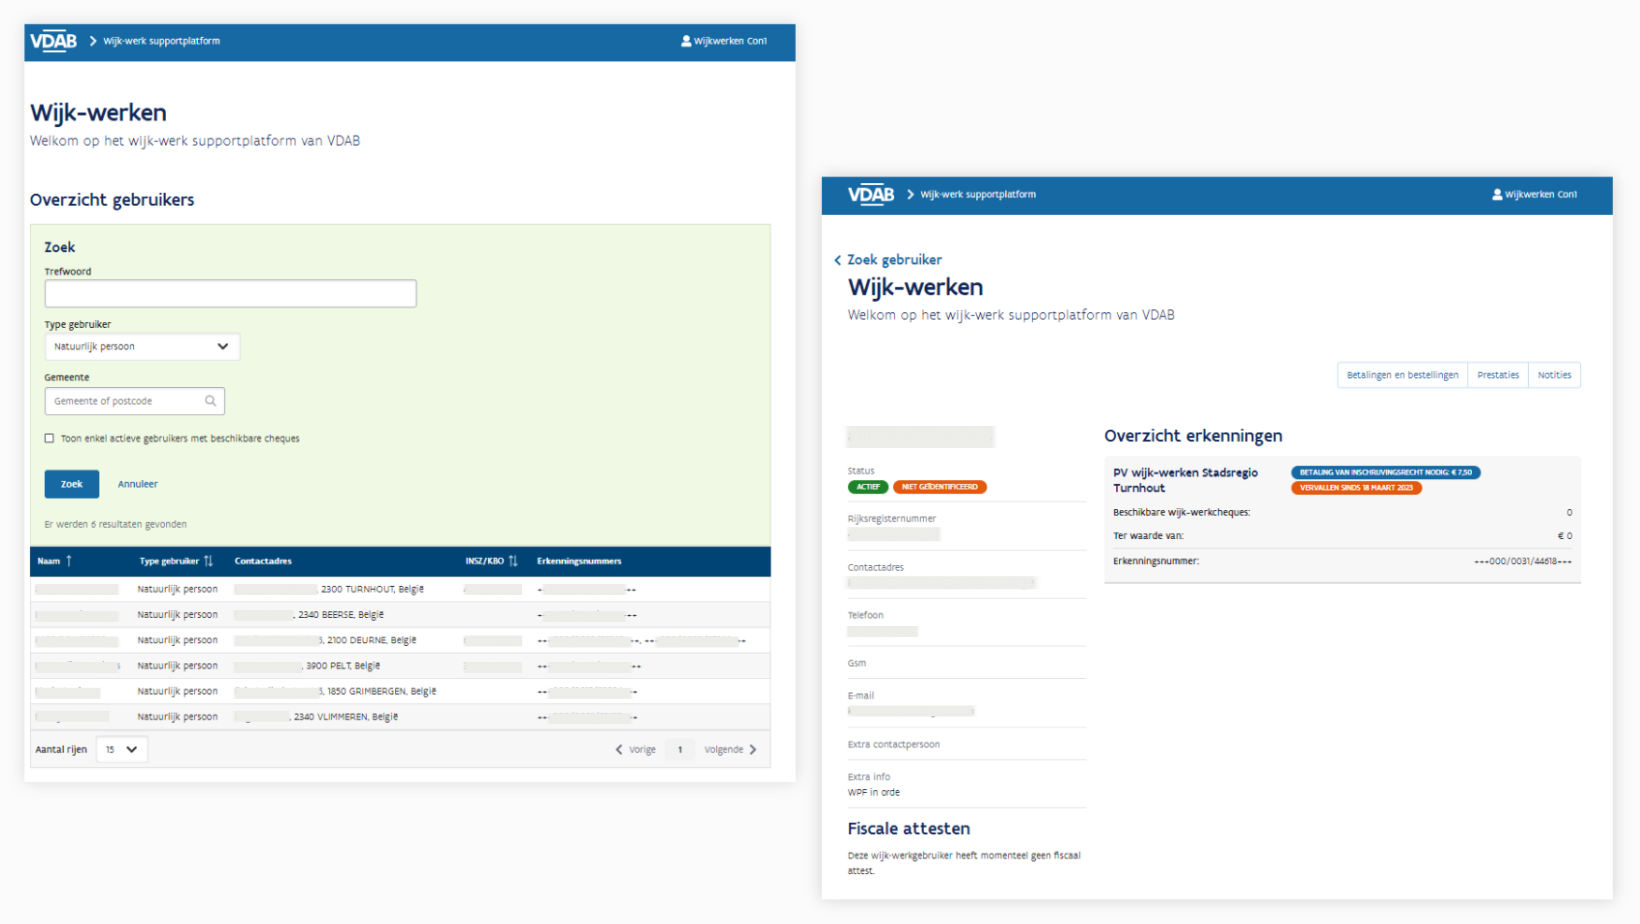The image size is (1640, 924).
Task: Click the breadcrumb chevron after VDAB
Action: tap(910, 194)
